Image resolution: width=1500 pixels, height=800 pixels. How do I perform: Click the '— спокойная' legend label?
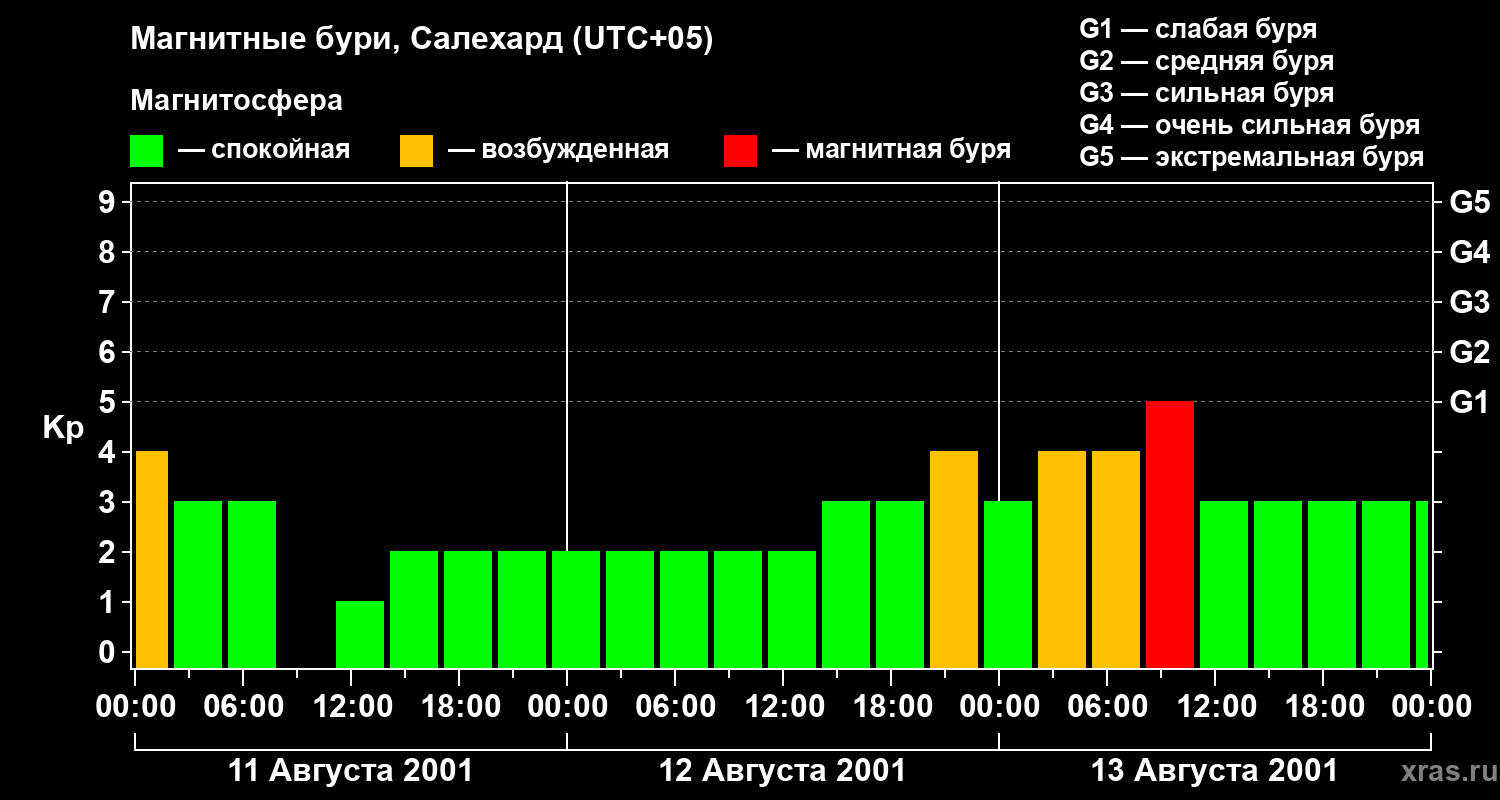point(264,151)
